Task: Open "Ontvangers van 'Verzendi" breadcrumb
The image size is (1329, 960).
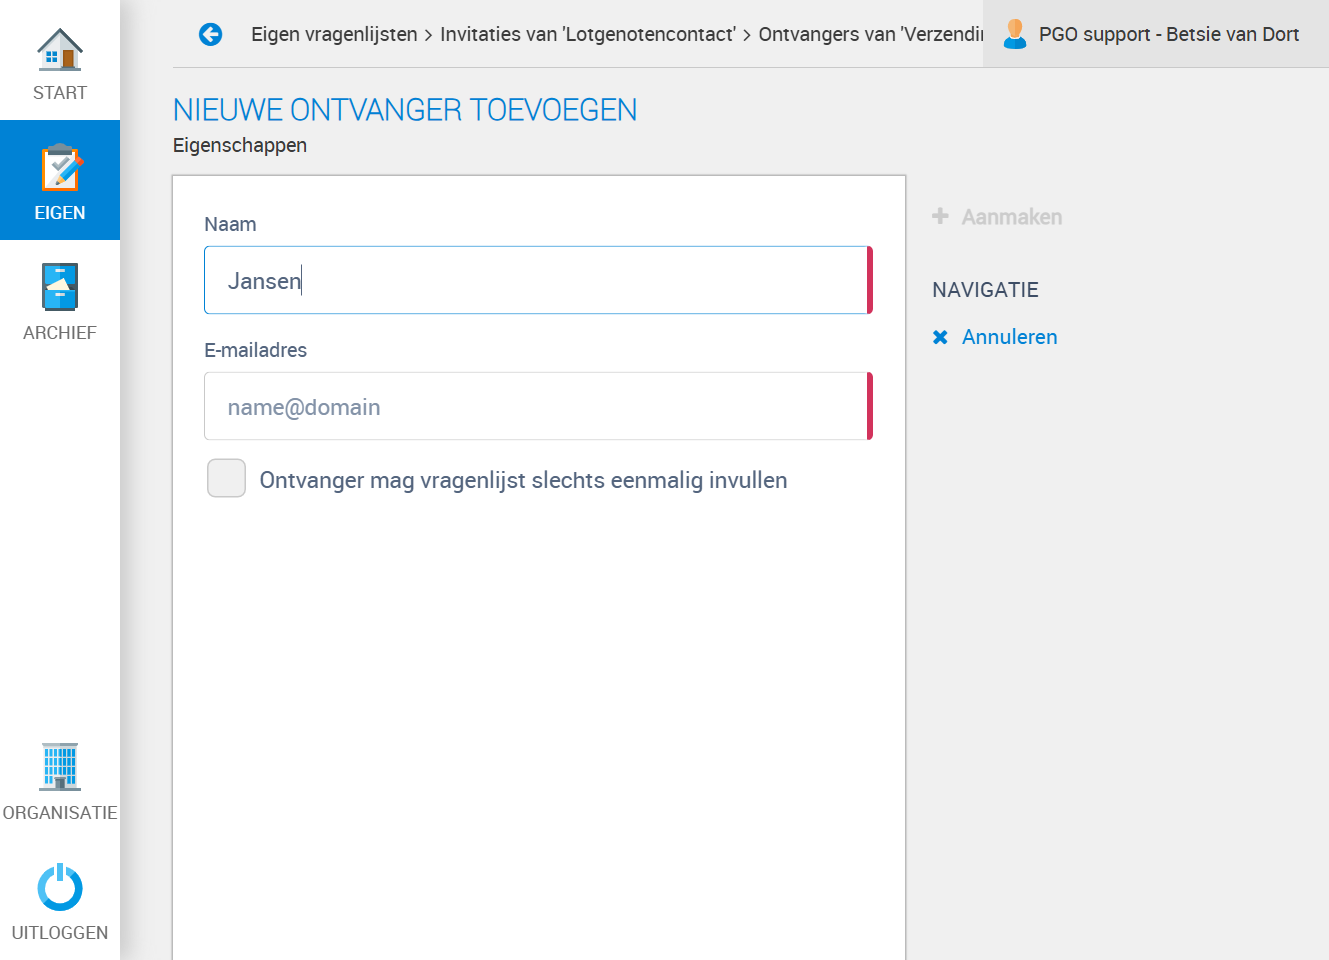Action: click(870, 34)
